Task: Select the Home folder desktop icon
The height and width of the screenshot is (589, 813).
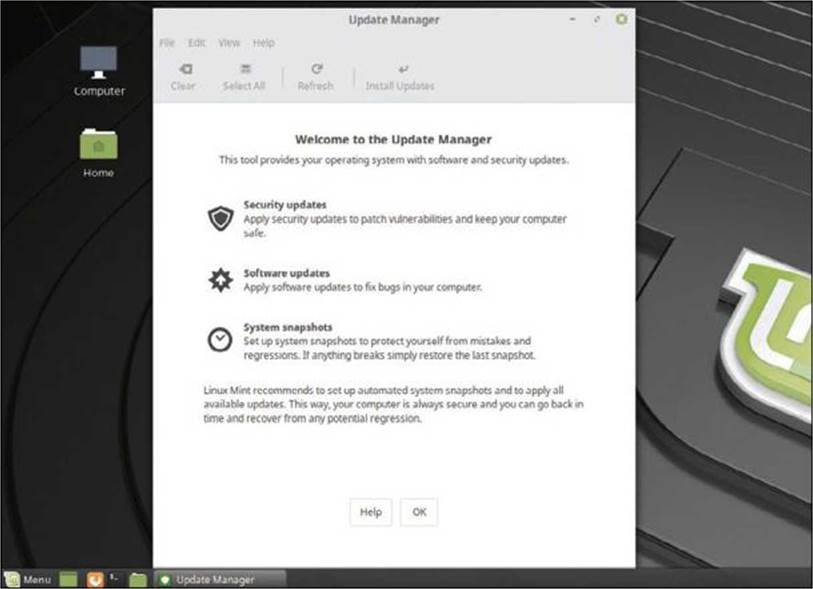Action: [x=99, y=153]
